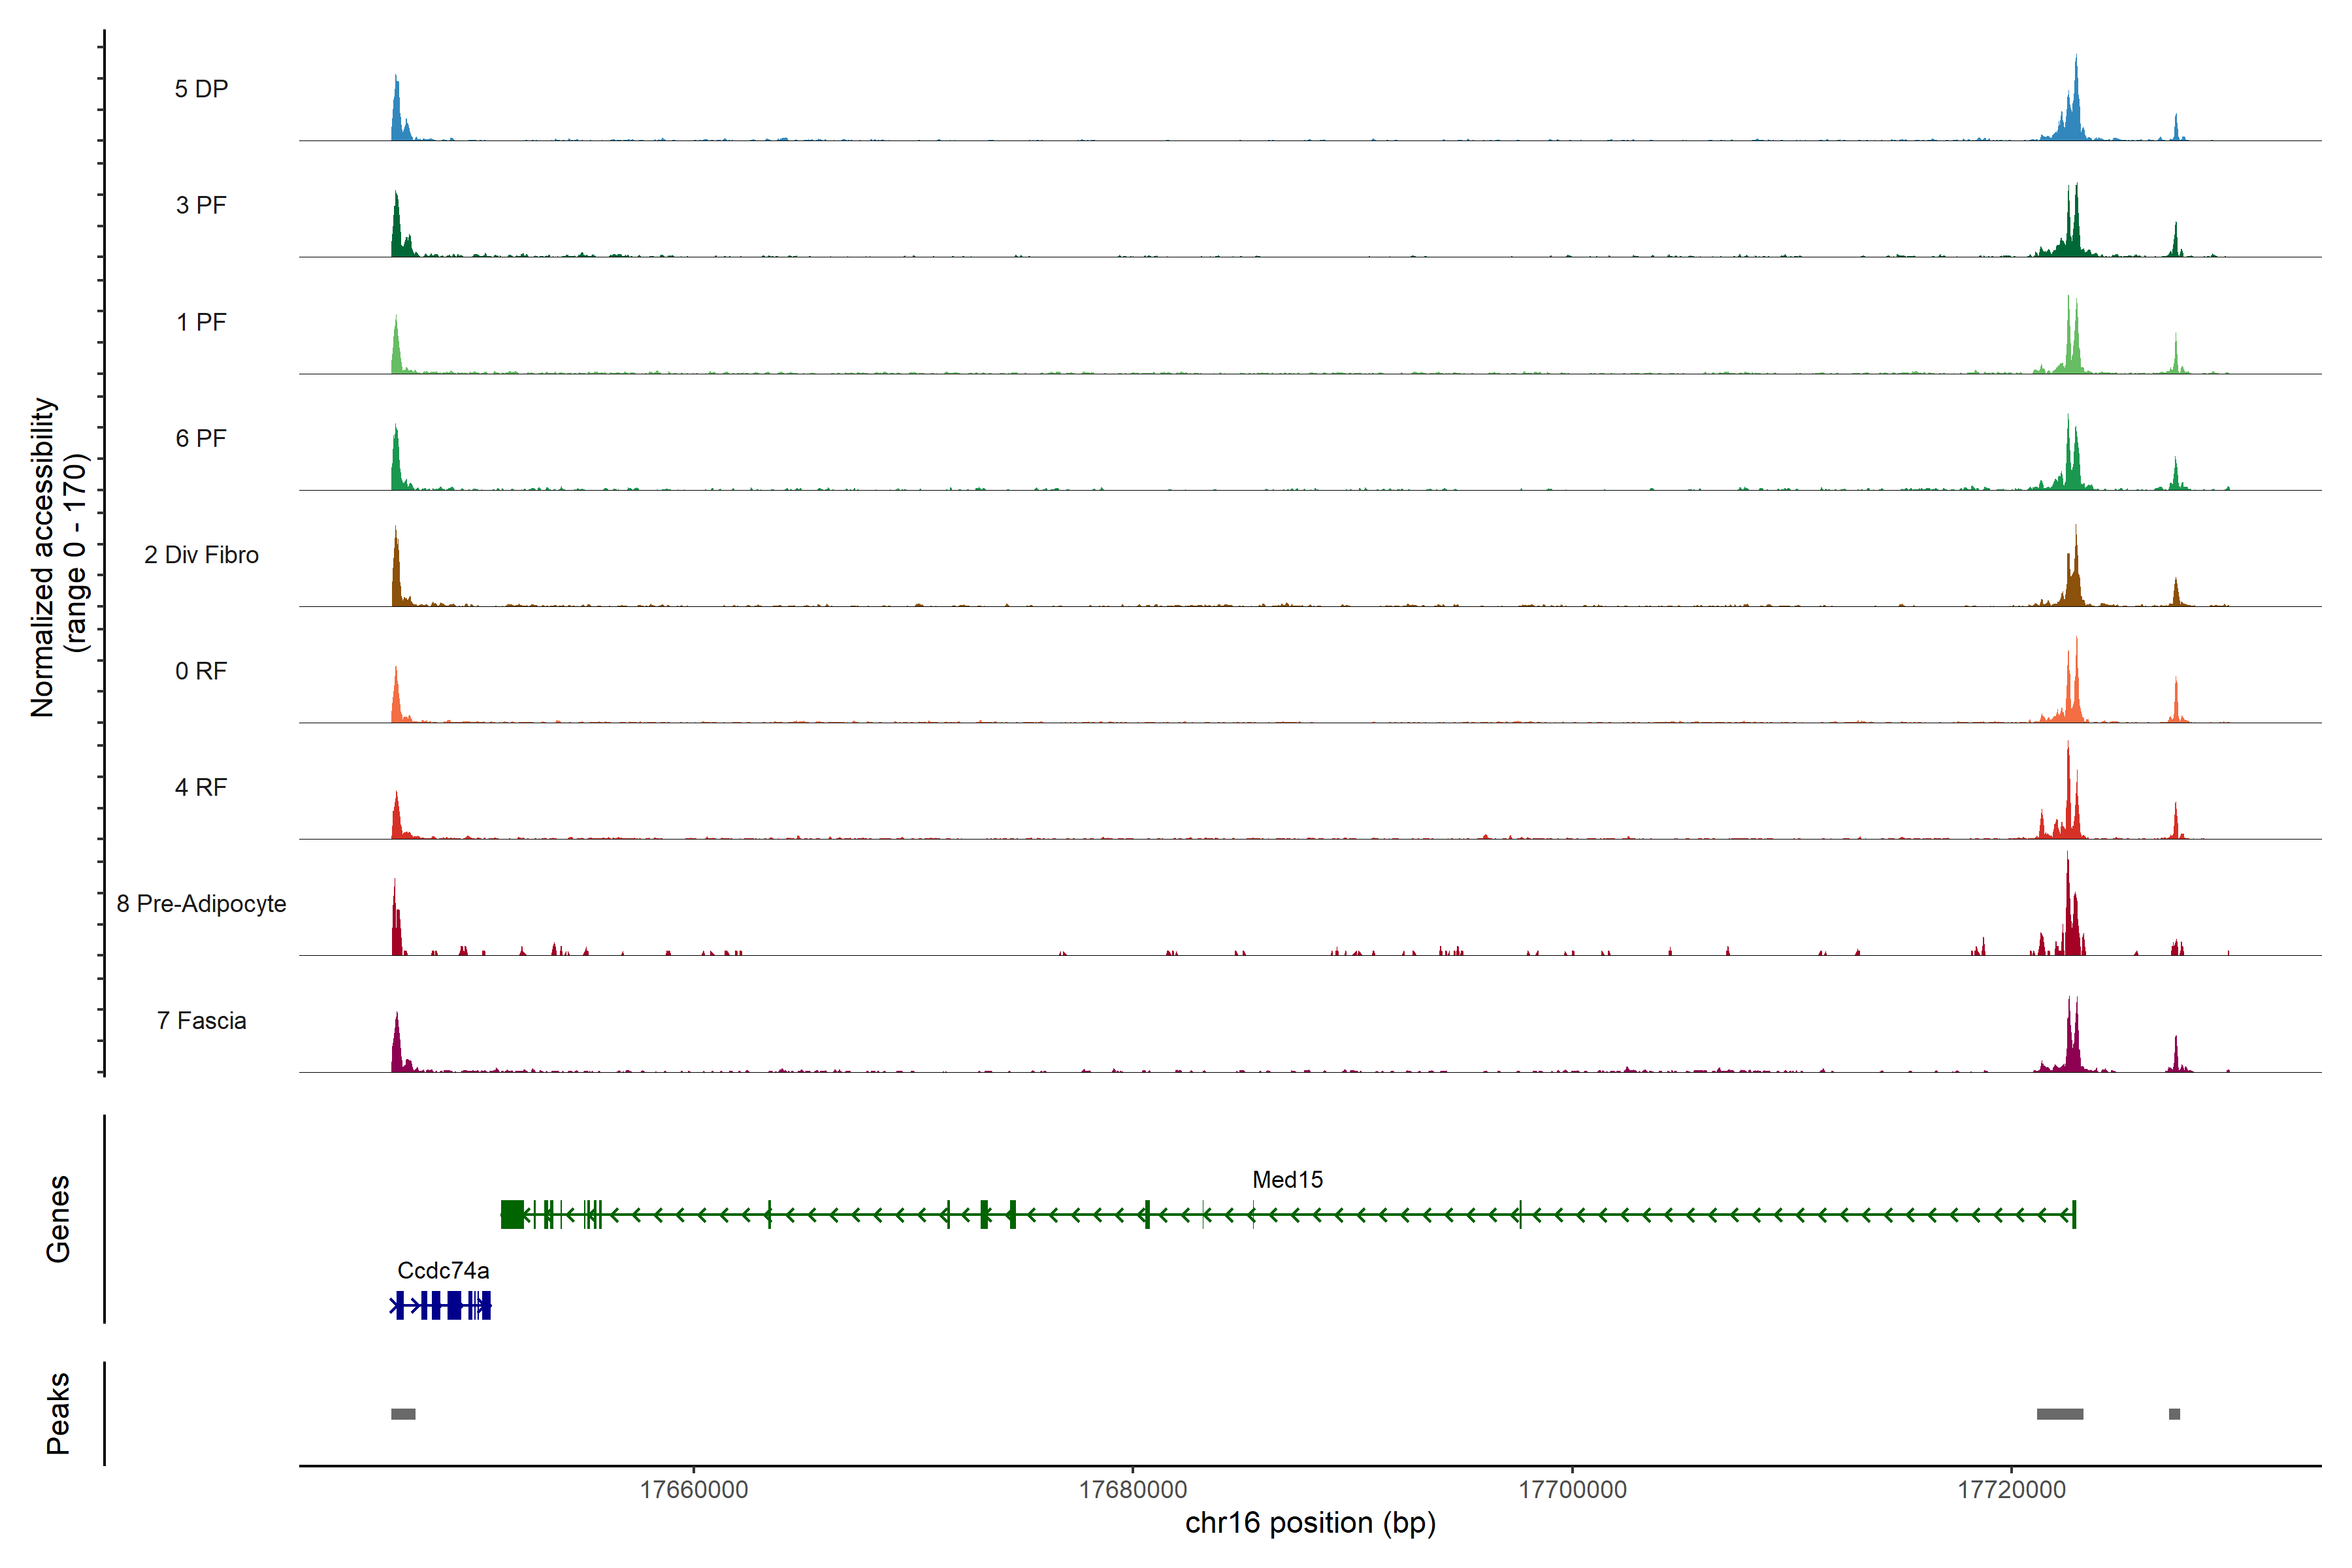Click the Peaks panel label
Viewport: 2352px width, 1568px height.
pyautogui.click(x=58, y=1413)
